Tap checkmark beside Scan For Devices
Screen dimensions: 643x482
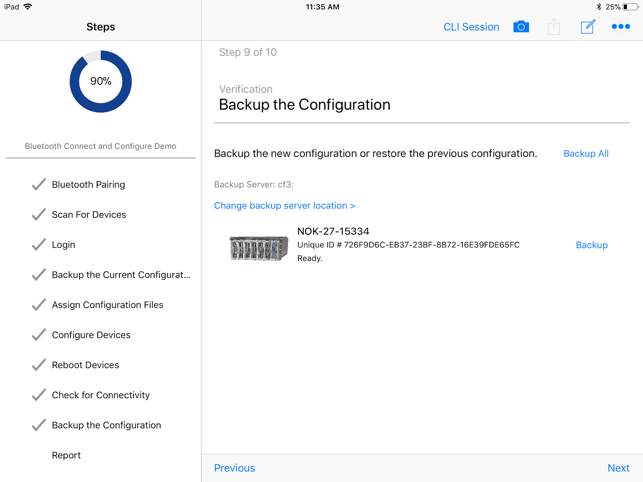tap(38, 215)
